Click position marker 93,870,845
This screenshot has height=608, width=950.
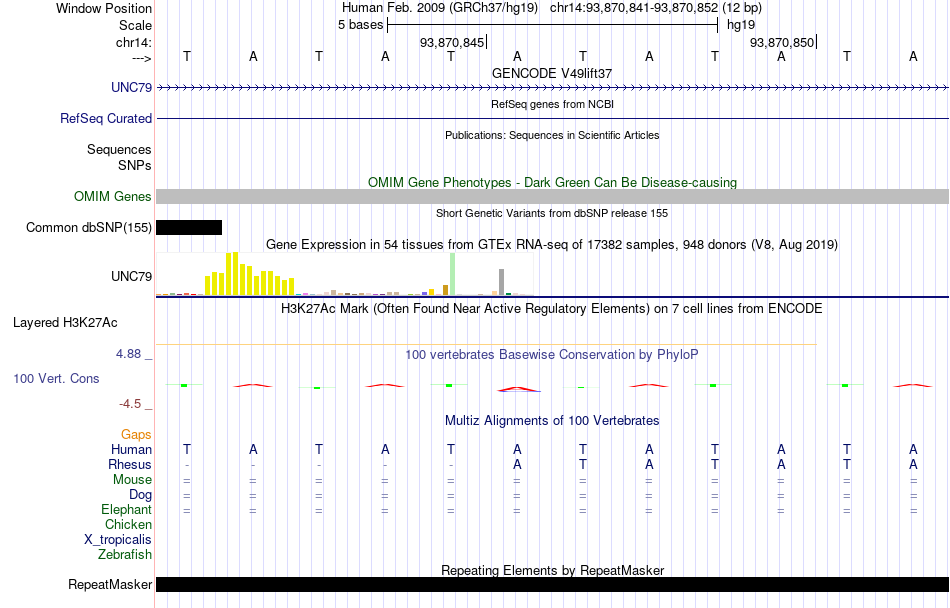tap(452, 42)
